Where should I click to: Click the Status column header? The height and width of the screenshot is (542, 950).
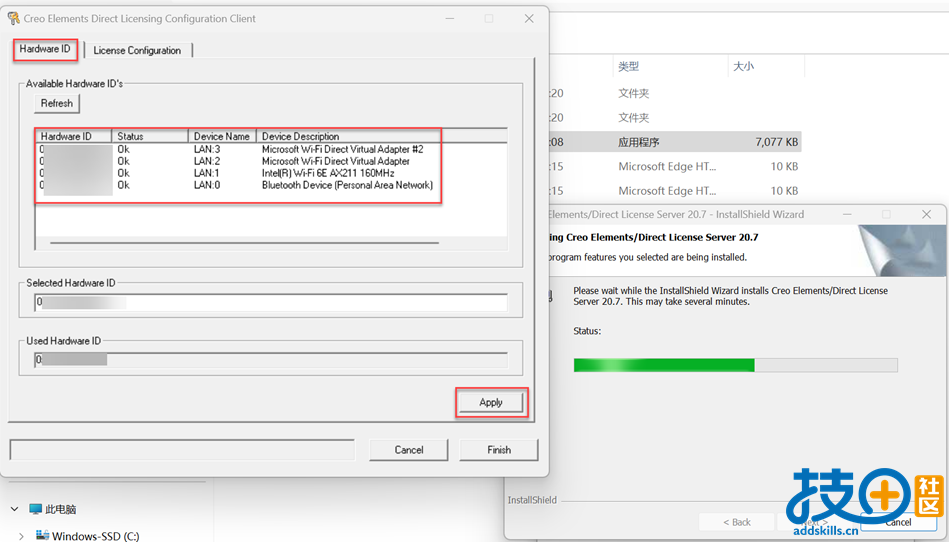150,136
